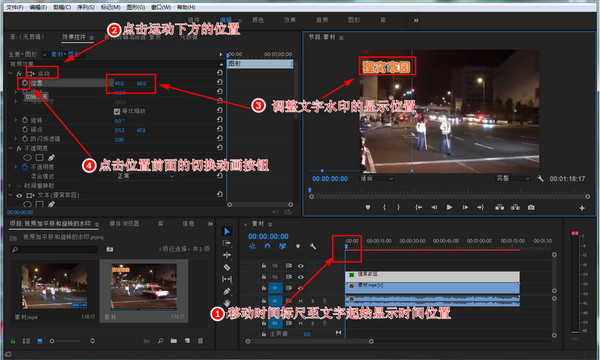Image resolution: width=600 pixels, height=360 pixels.
Task: Step back one frame in Program monitor
Action: 434,207
